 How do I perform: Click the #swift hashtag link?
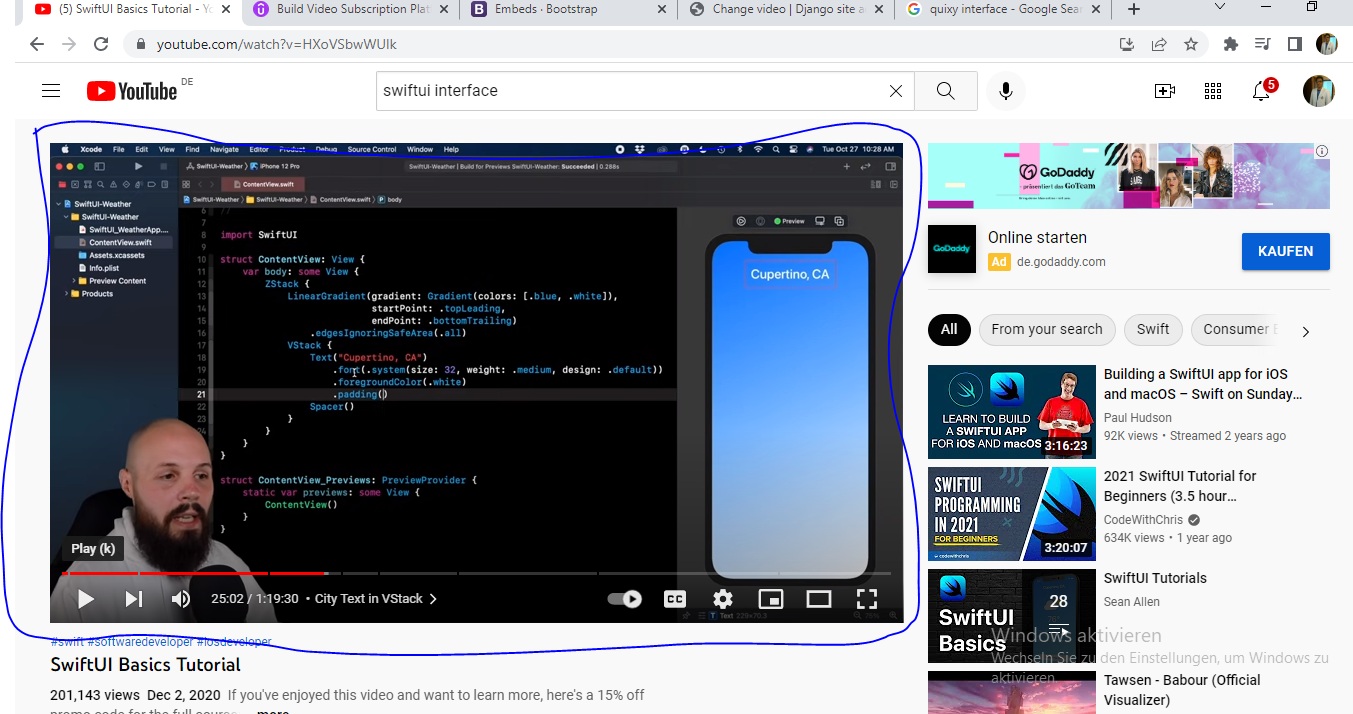[x=67, y=641]
